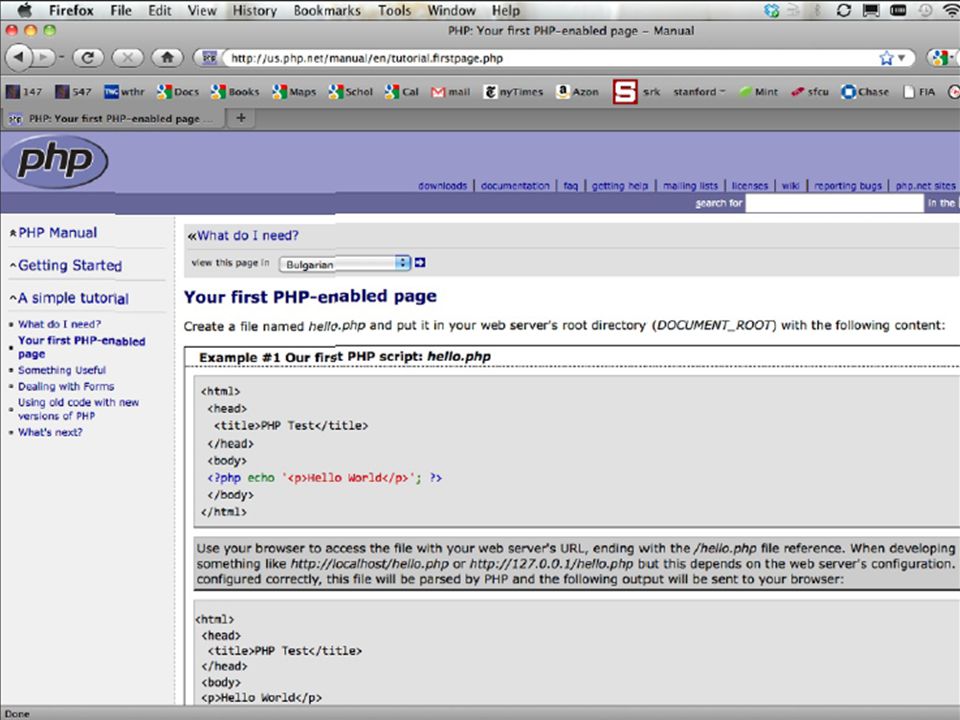Open the Books bookmark
The image size is (960, 720).
[234, 92]
